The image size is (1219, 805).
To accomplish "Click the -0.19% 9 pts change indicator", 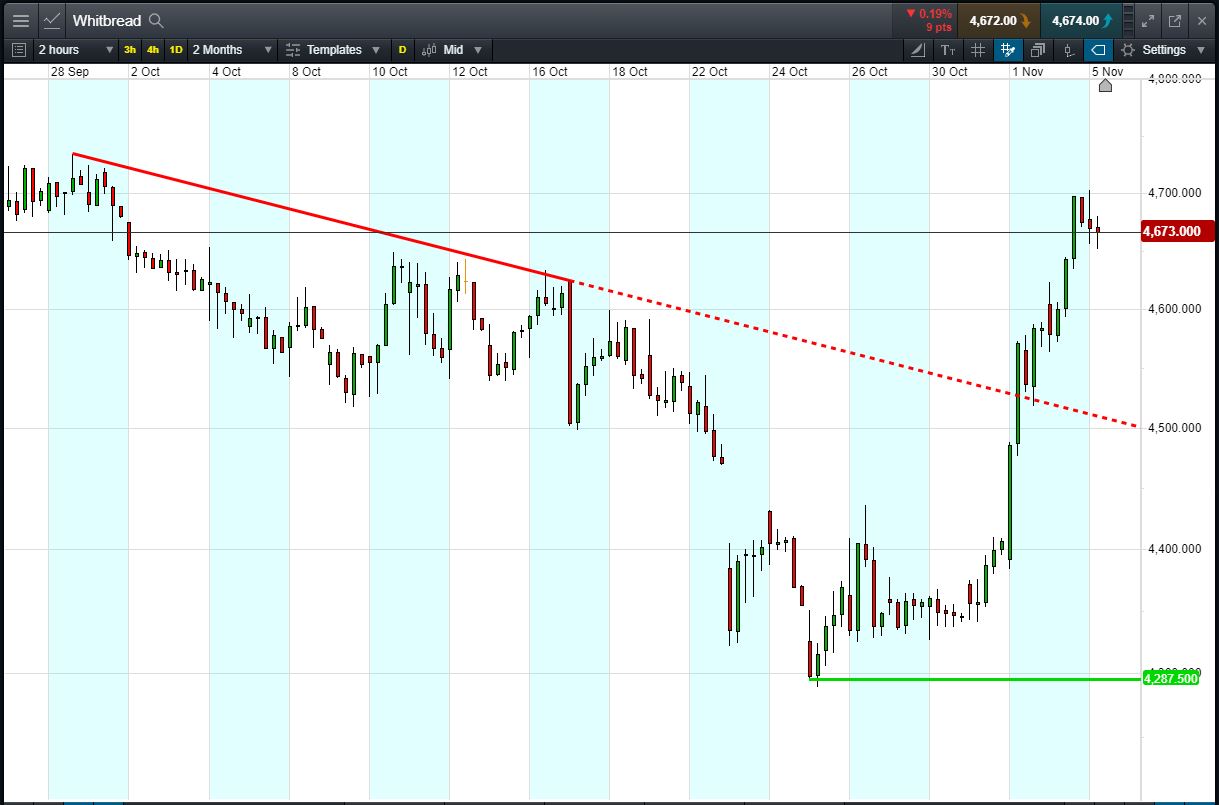I will [927, 20].
